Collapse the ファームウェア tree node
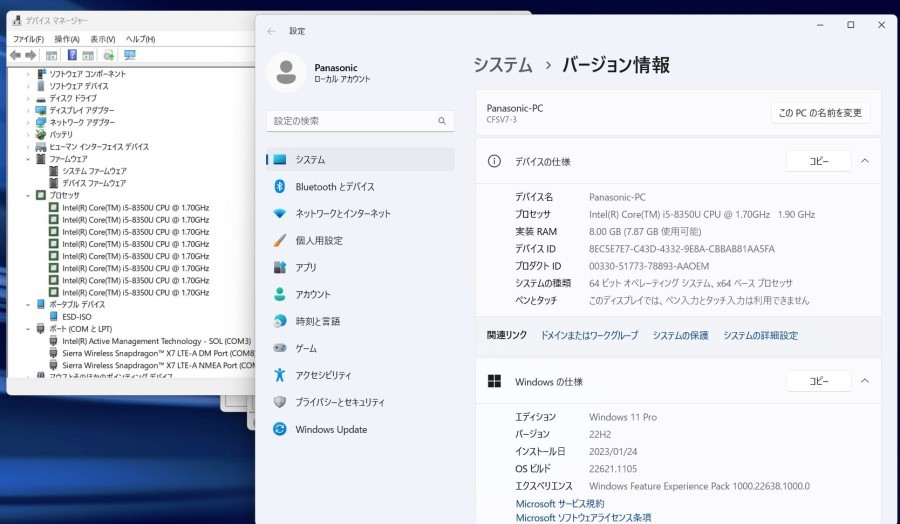The height and width of the screenshot is (524, 900). click(x=28, y=159)
